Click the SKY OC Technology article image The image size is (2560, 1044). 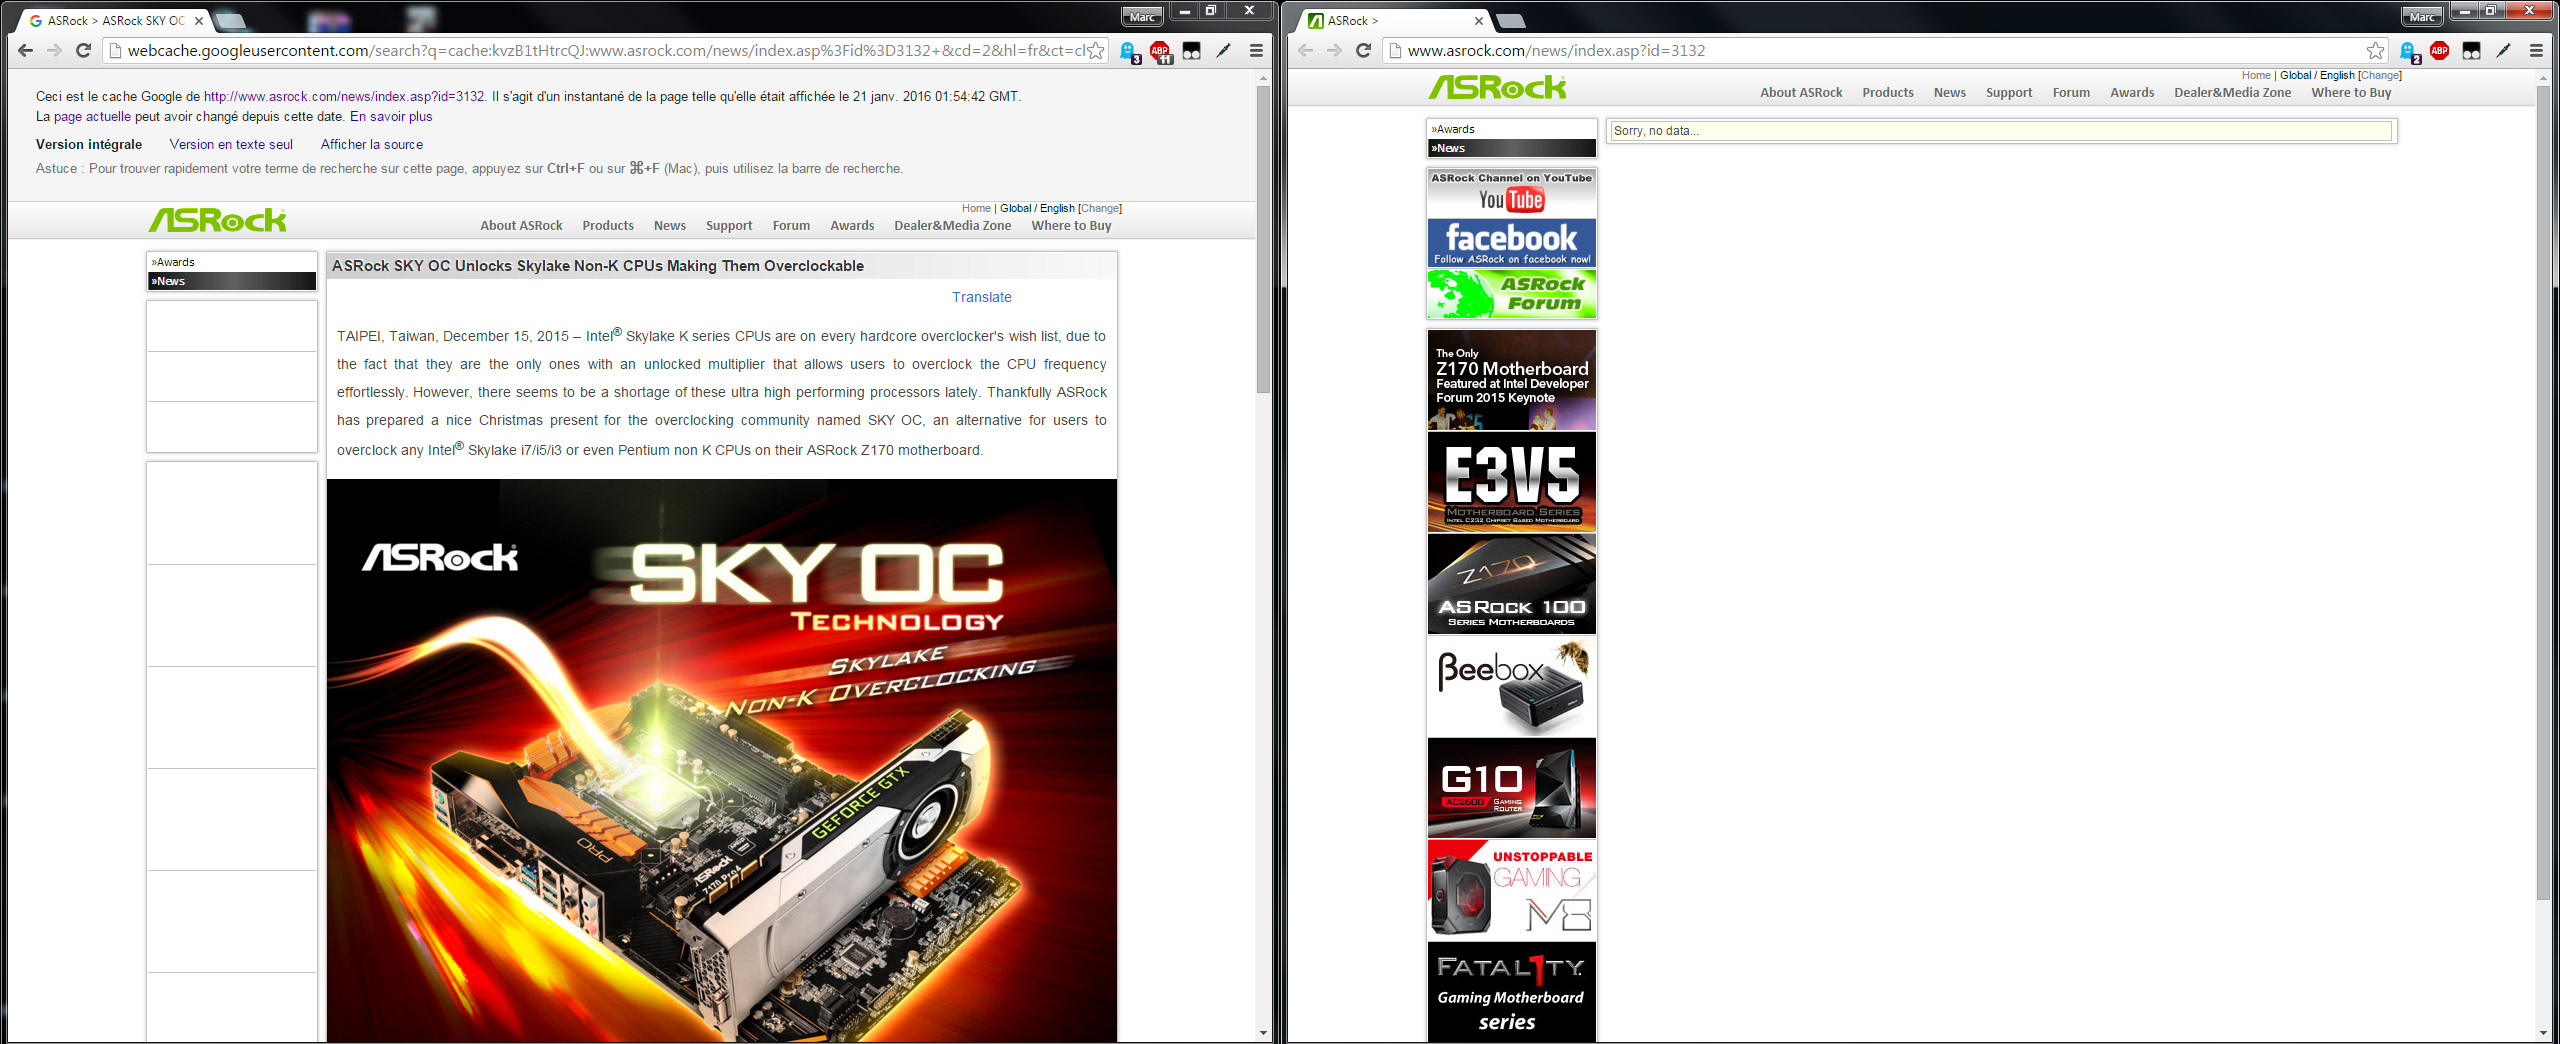click(721, 760)
